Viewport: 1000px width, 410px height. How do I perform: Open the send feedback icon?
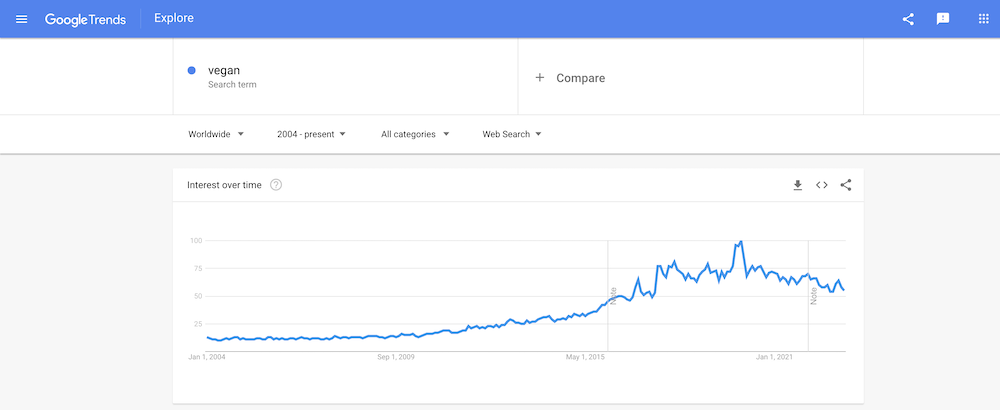pyautogui.click(x=943, y=19)
